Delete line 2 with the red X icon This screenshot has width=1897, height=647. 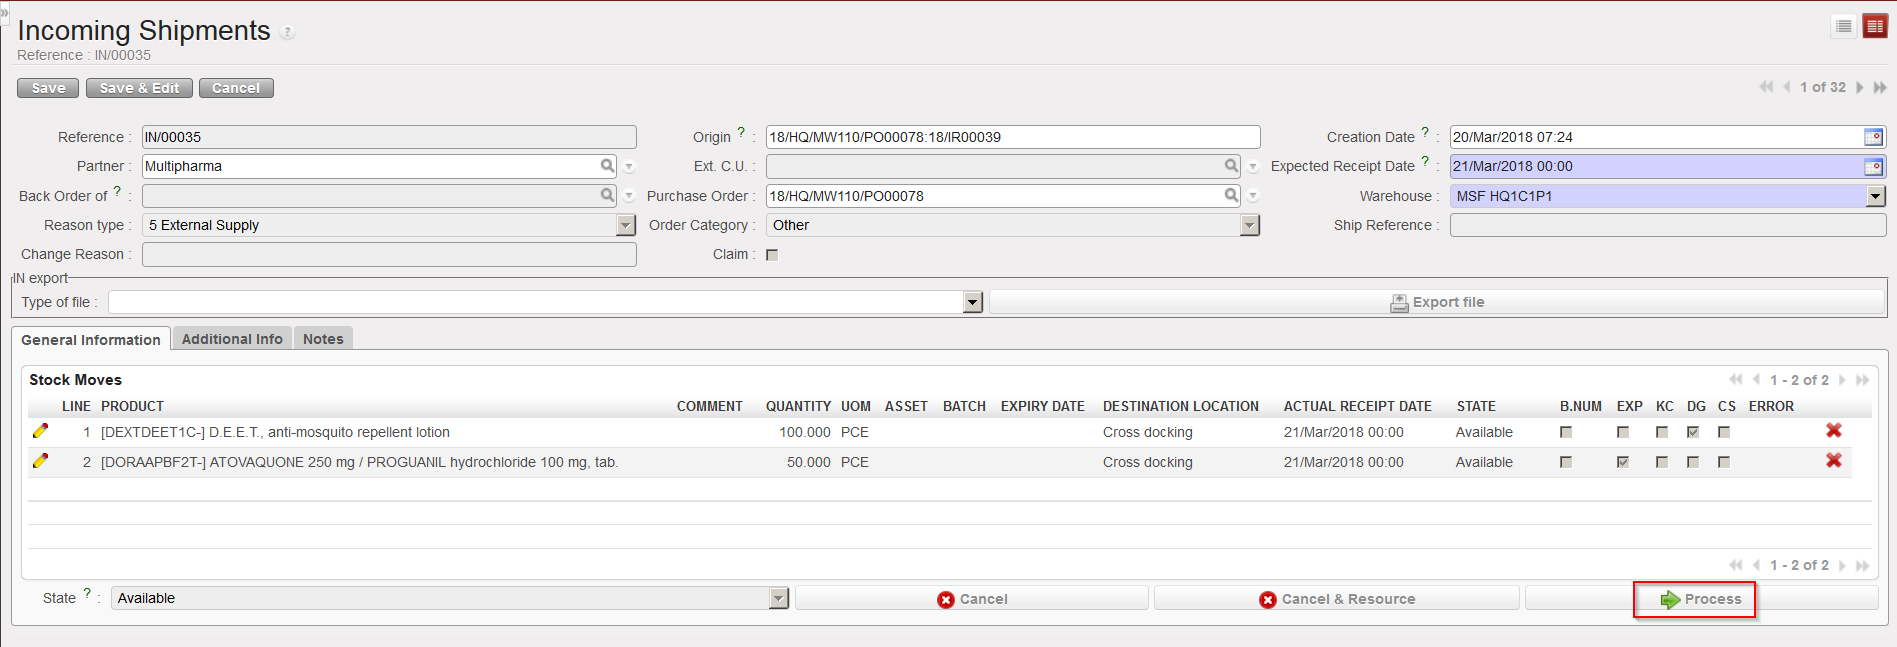click(1833, 461)
